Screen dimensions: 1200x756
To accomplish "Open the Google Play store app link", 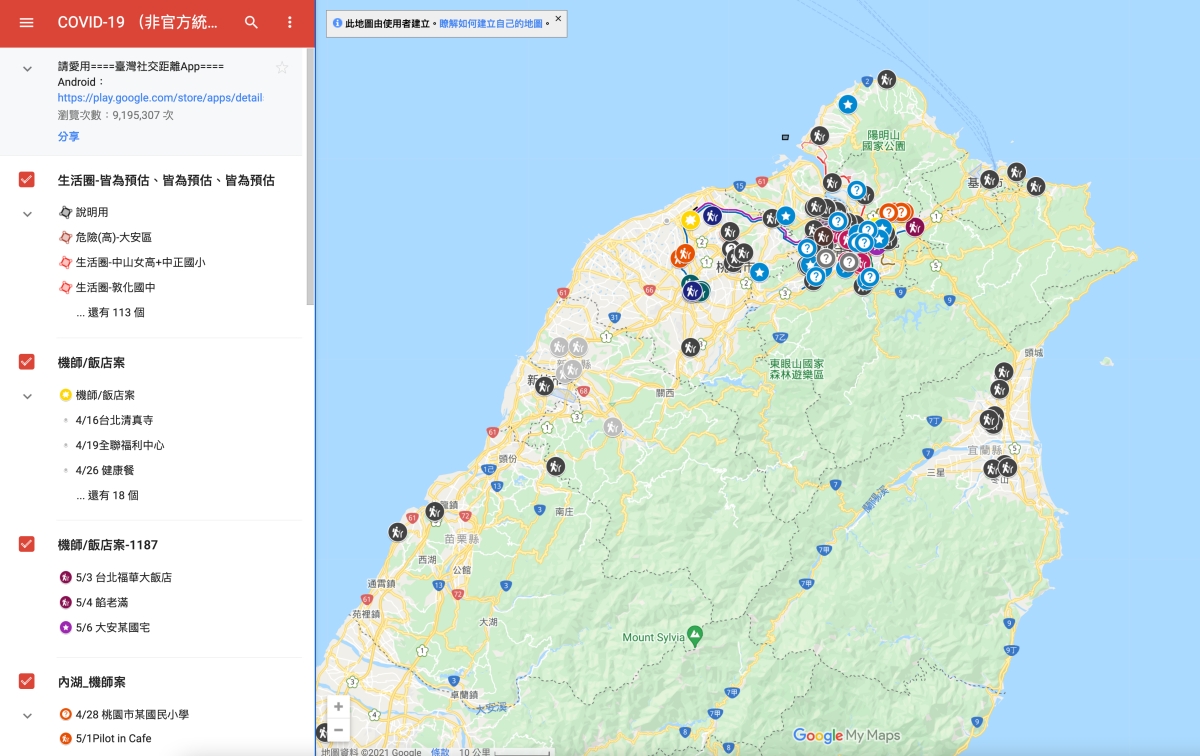I will point(160,98).
